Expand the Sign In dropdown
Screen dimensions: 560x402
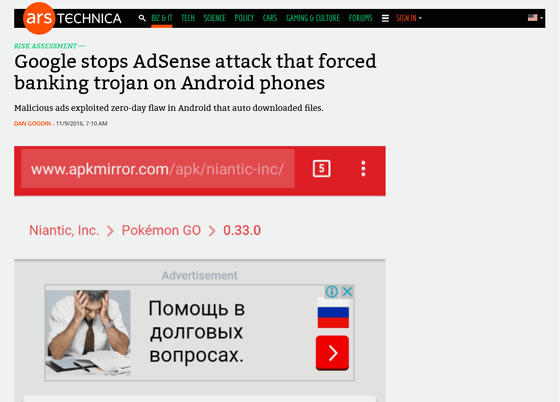click(409, 18)
